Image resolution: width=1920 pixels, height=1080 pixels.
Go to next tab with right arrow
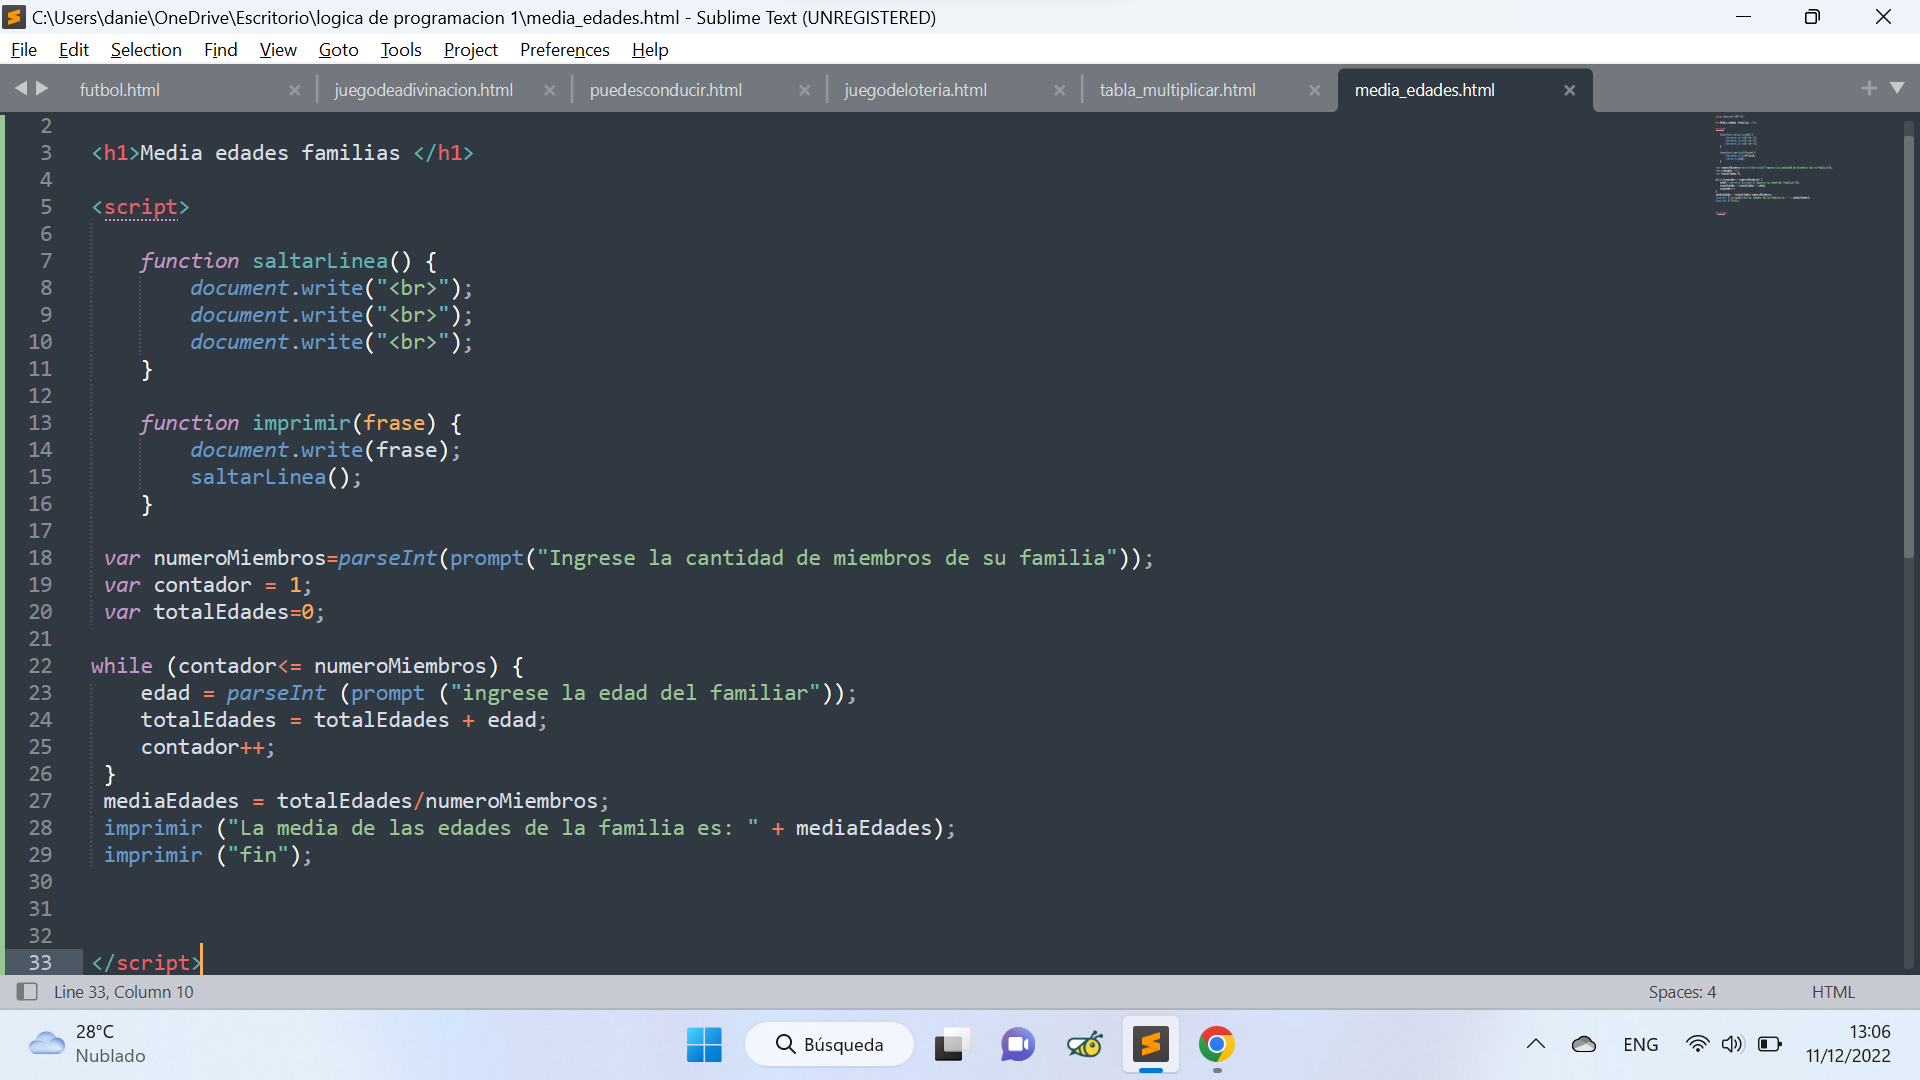point(42,88)
